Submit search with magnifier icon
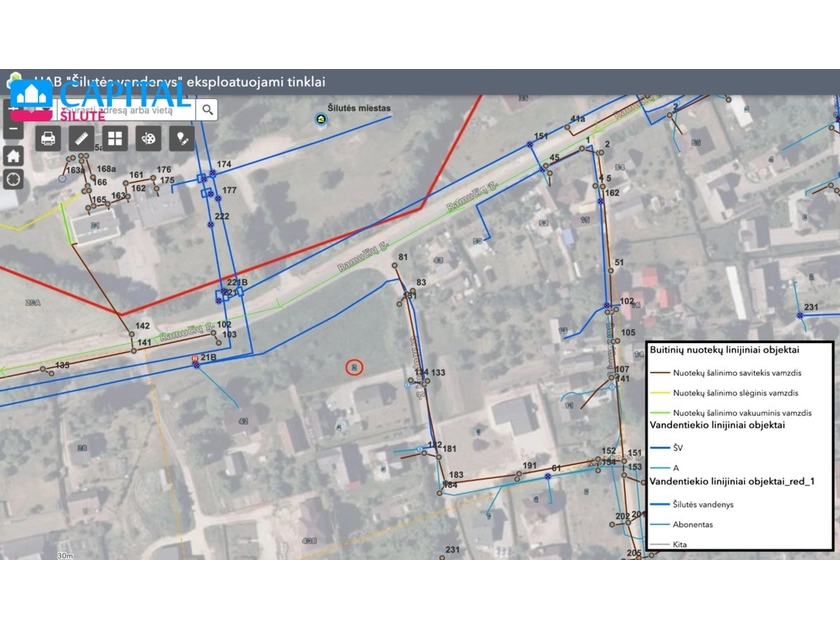 pos(207,110)
